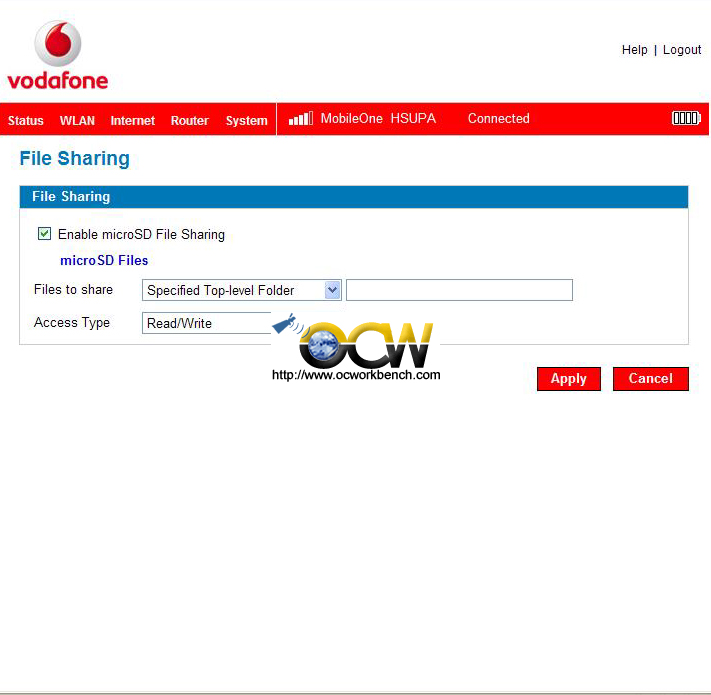Screen dimensions: 711x695
Task: Click the Files to share label
Action: pos(73,290)
